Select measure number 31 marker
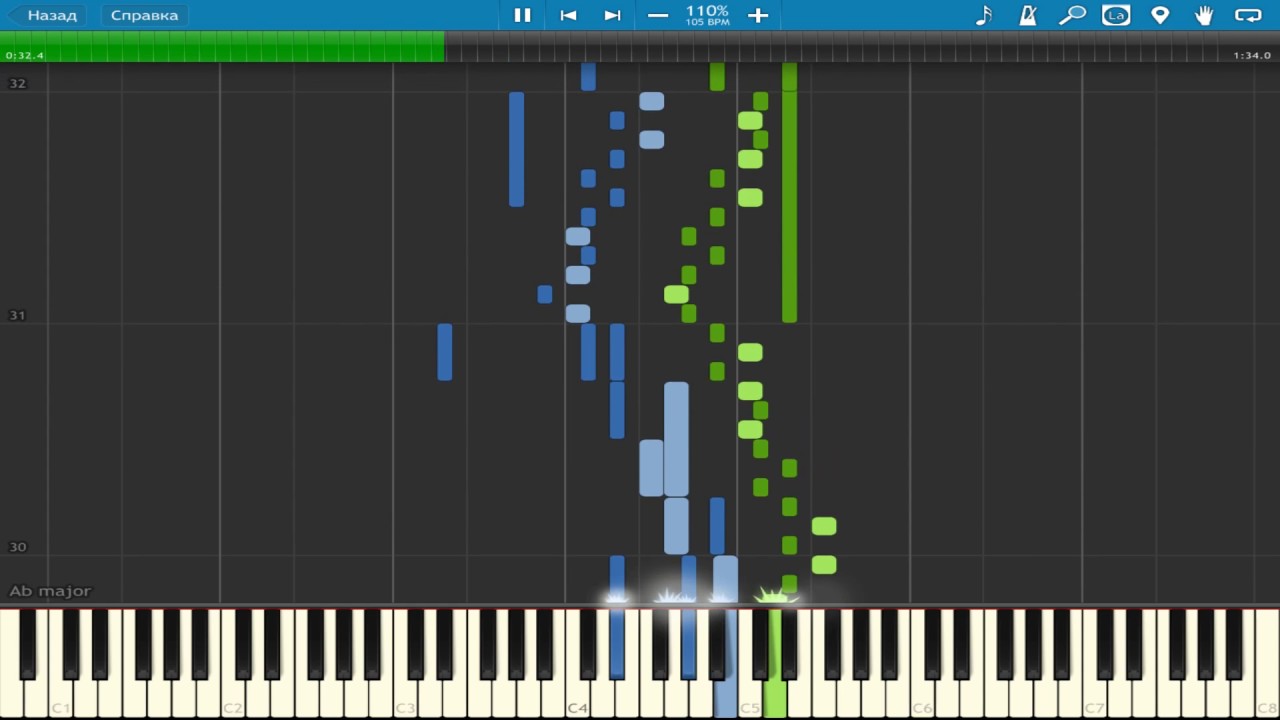The width and height of the screenshot is (1280, 720). click(17, 315)
